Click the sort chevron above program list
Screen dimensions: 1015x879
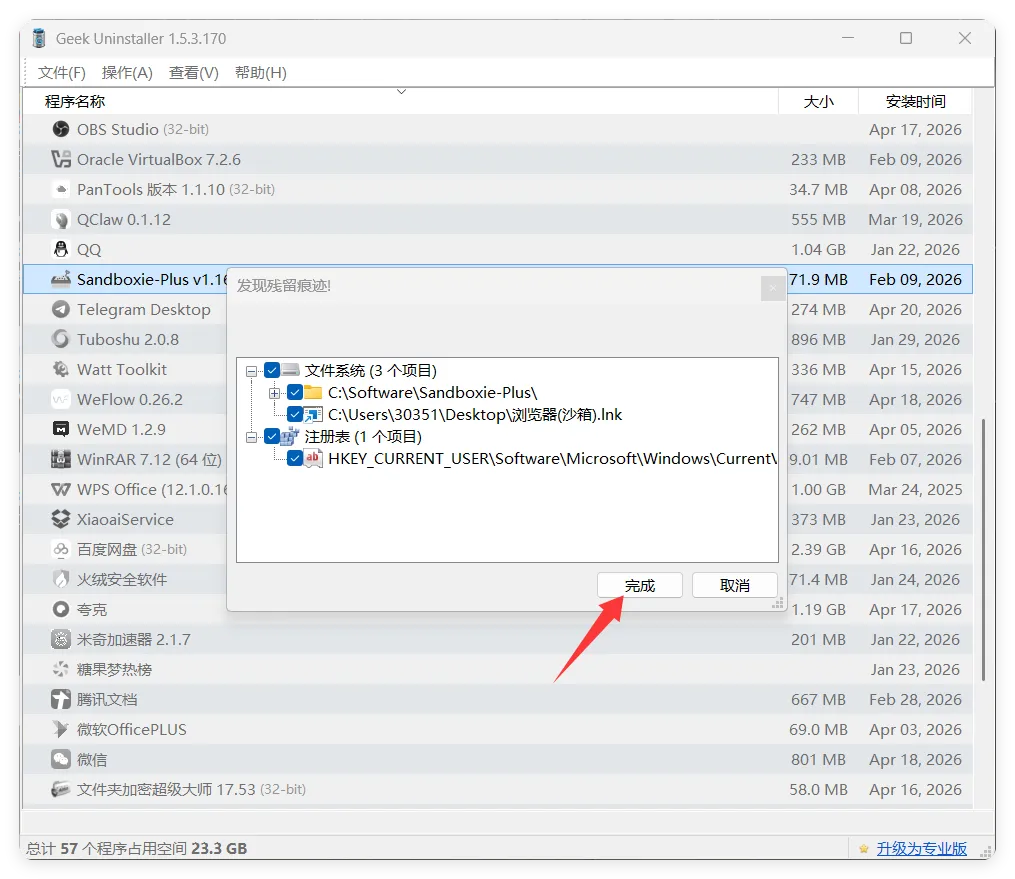click(401, 92)
